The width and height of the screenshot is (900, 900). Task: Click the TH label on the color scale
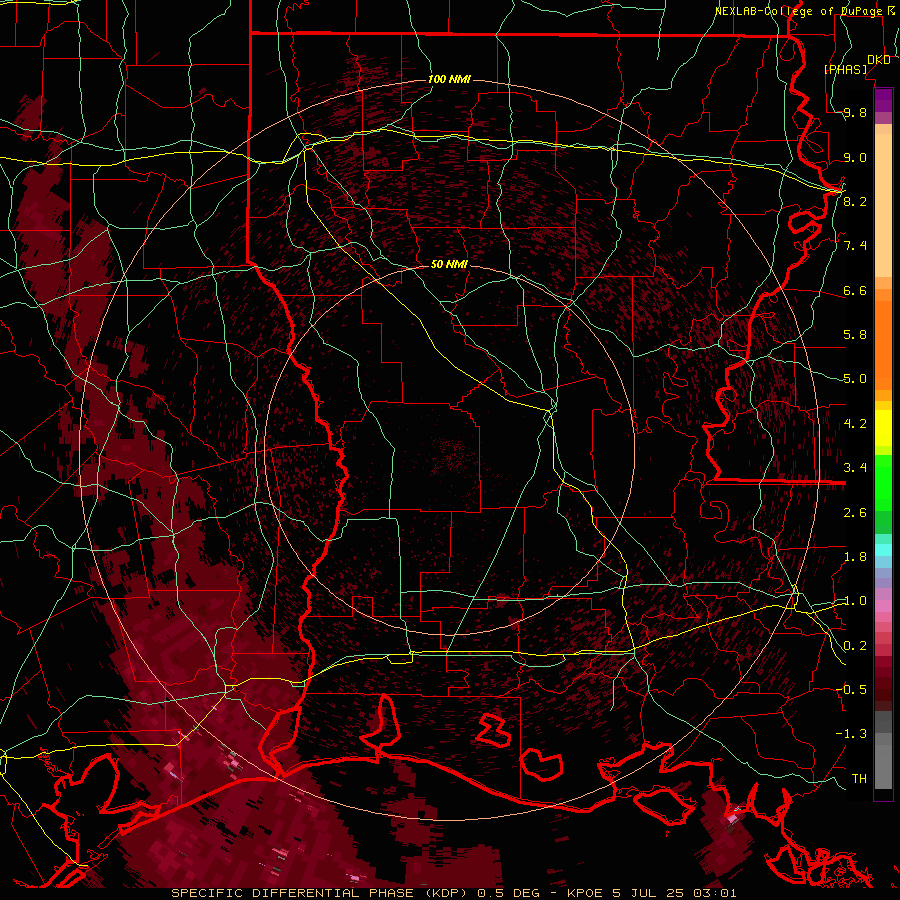click(x=859, y=778)
